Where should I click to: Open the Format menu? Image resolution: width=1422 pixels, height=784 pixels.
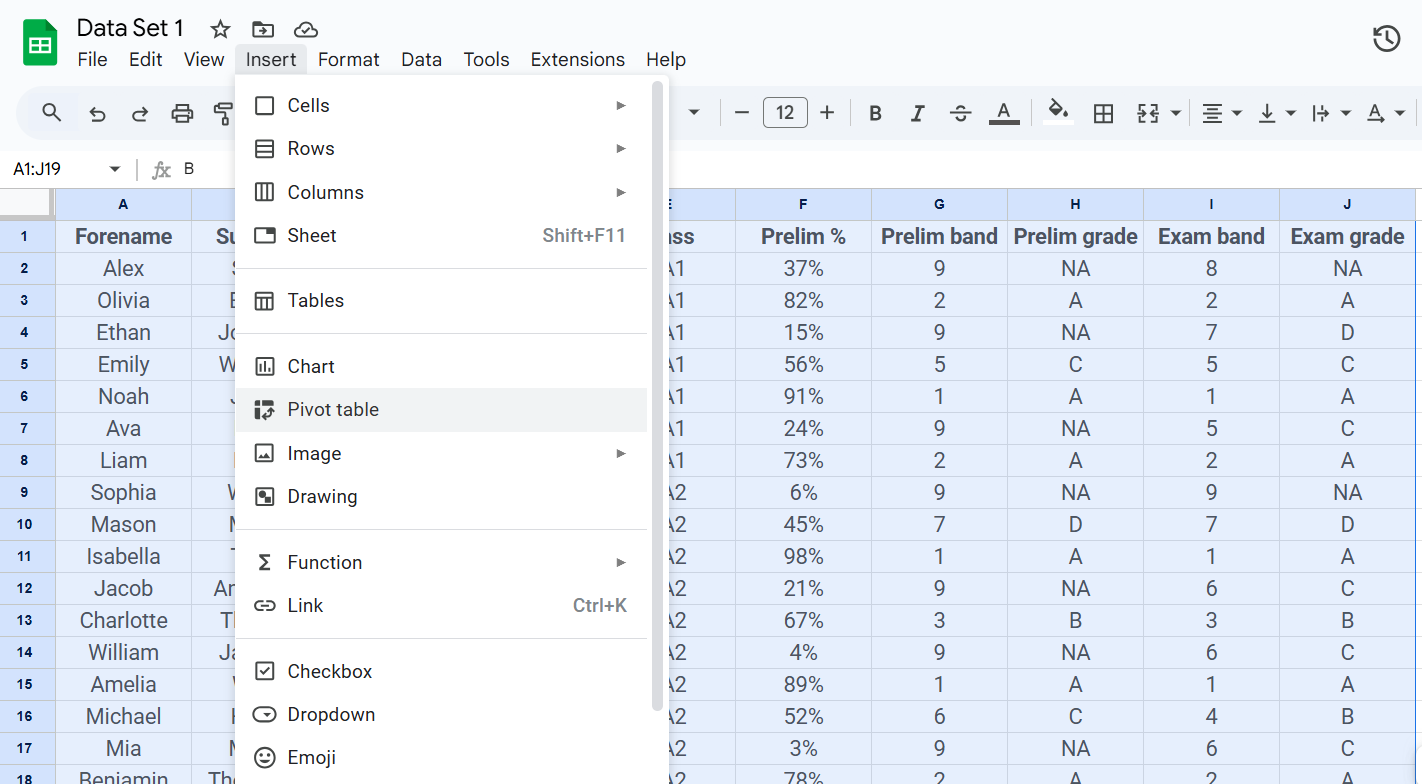click(348, 59)
